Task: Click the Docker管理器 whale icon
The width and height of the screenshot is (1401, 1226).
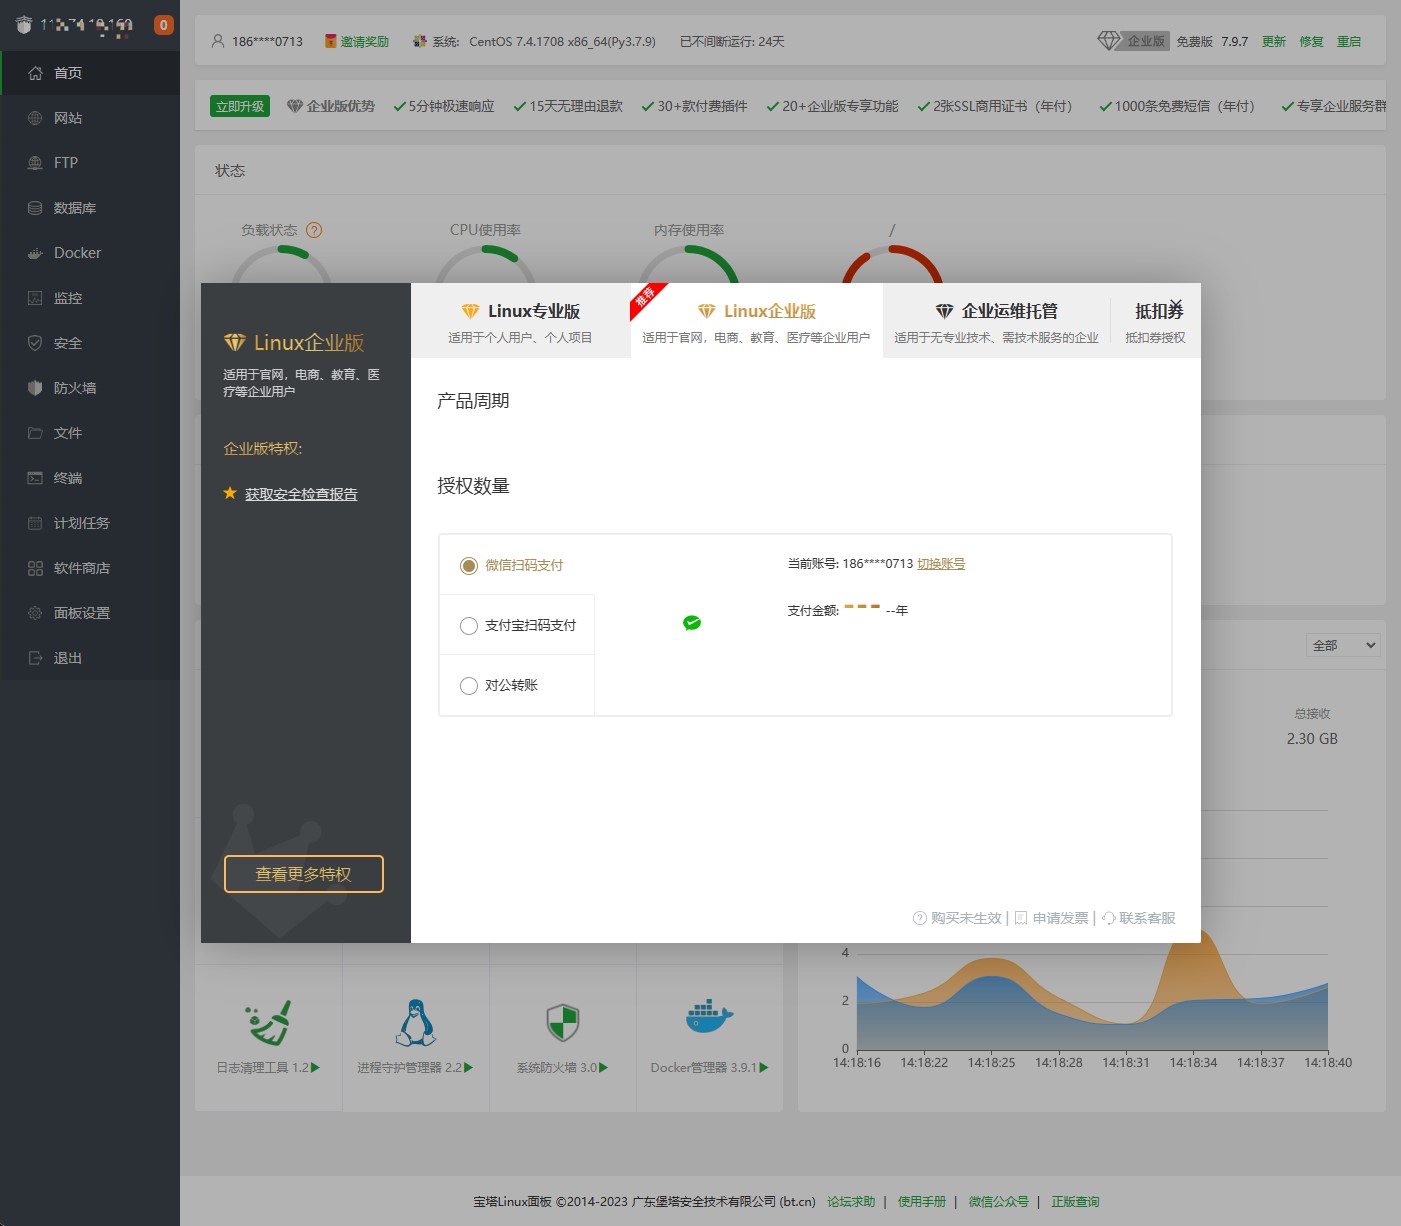Action: [x=709, y=1018]
